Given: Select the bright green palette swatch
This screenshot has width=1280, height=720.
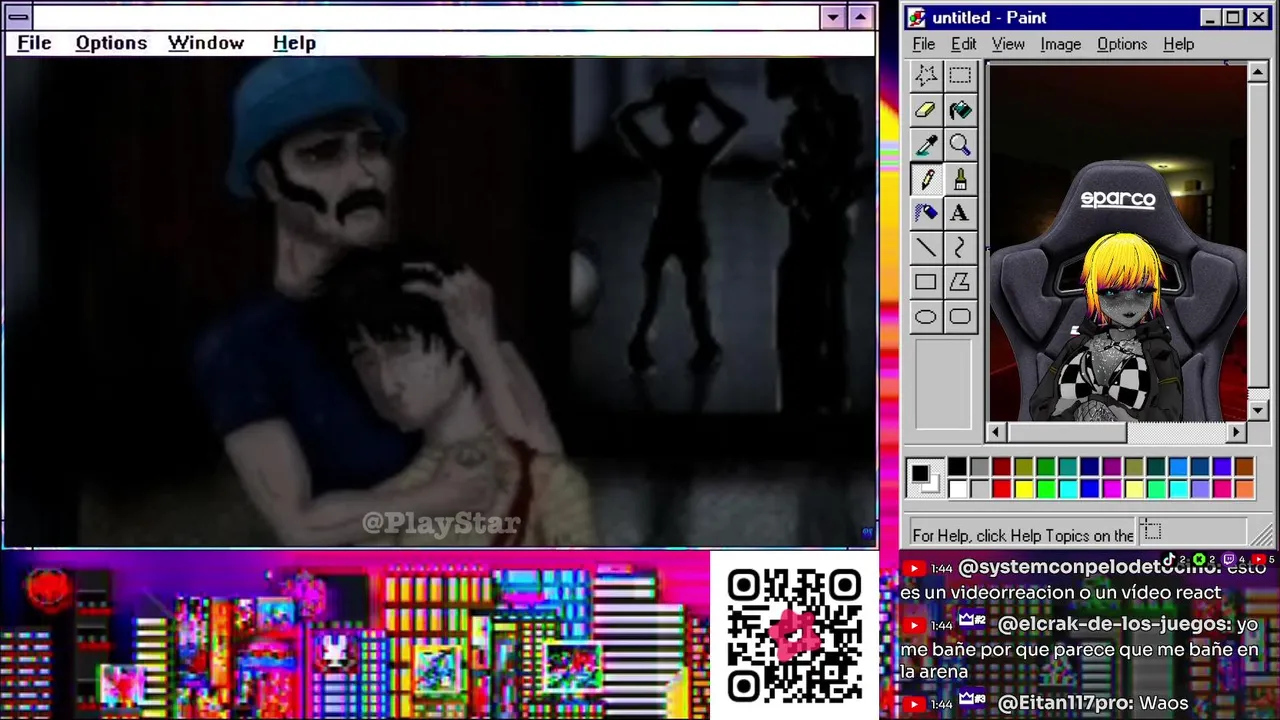Looking at the screenshot, I should pyautogui.click(x=1045, y=489).
